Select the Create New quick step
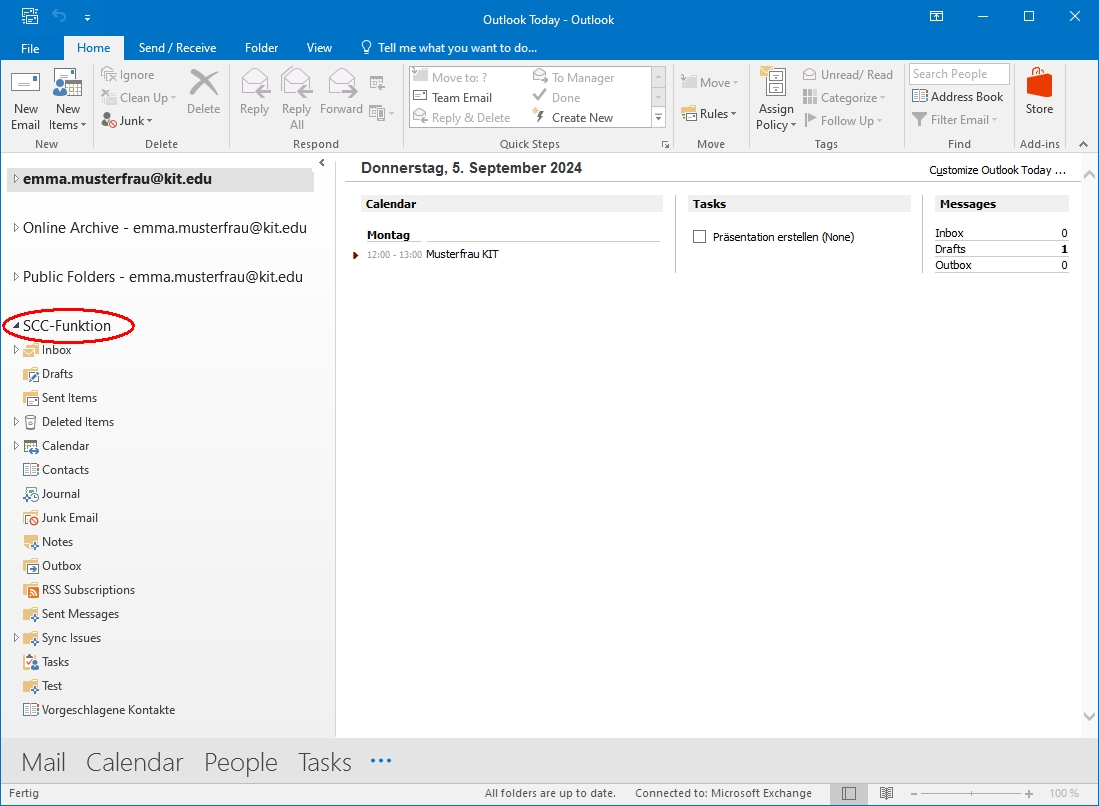The image size is (1099, 806). 573,118
